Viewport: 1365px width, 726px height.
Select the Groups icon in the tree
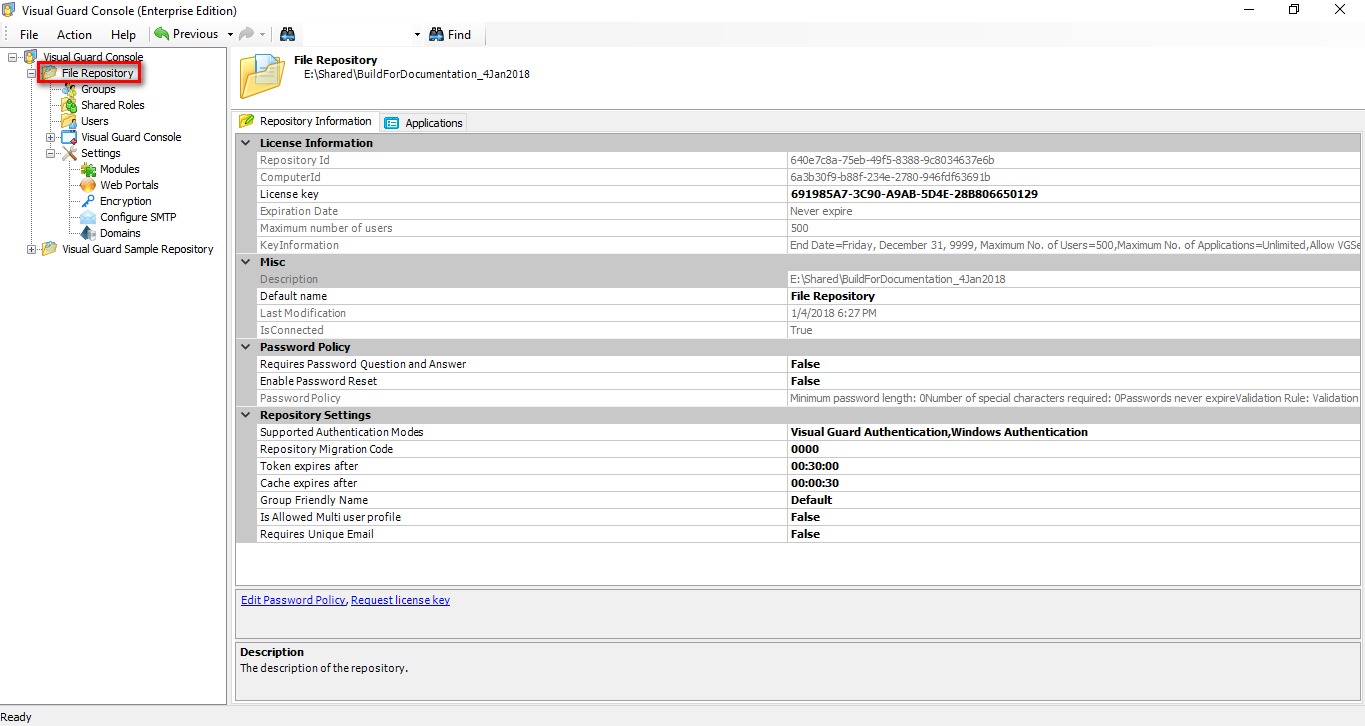click(70, 89)
